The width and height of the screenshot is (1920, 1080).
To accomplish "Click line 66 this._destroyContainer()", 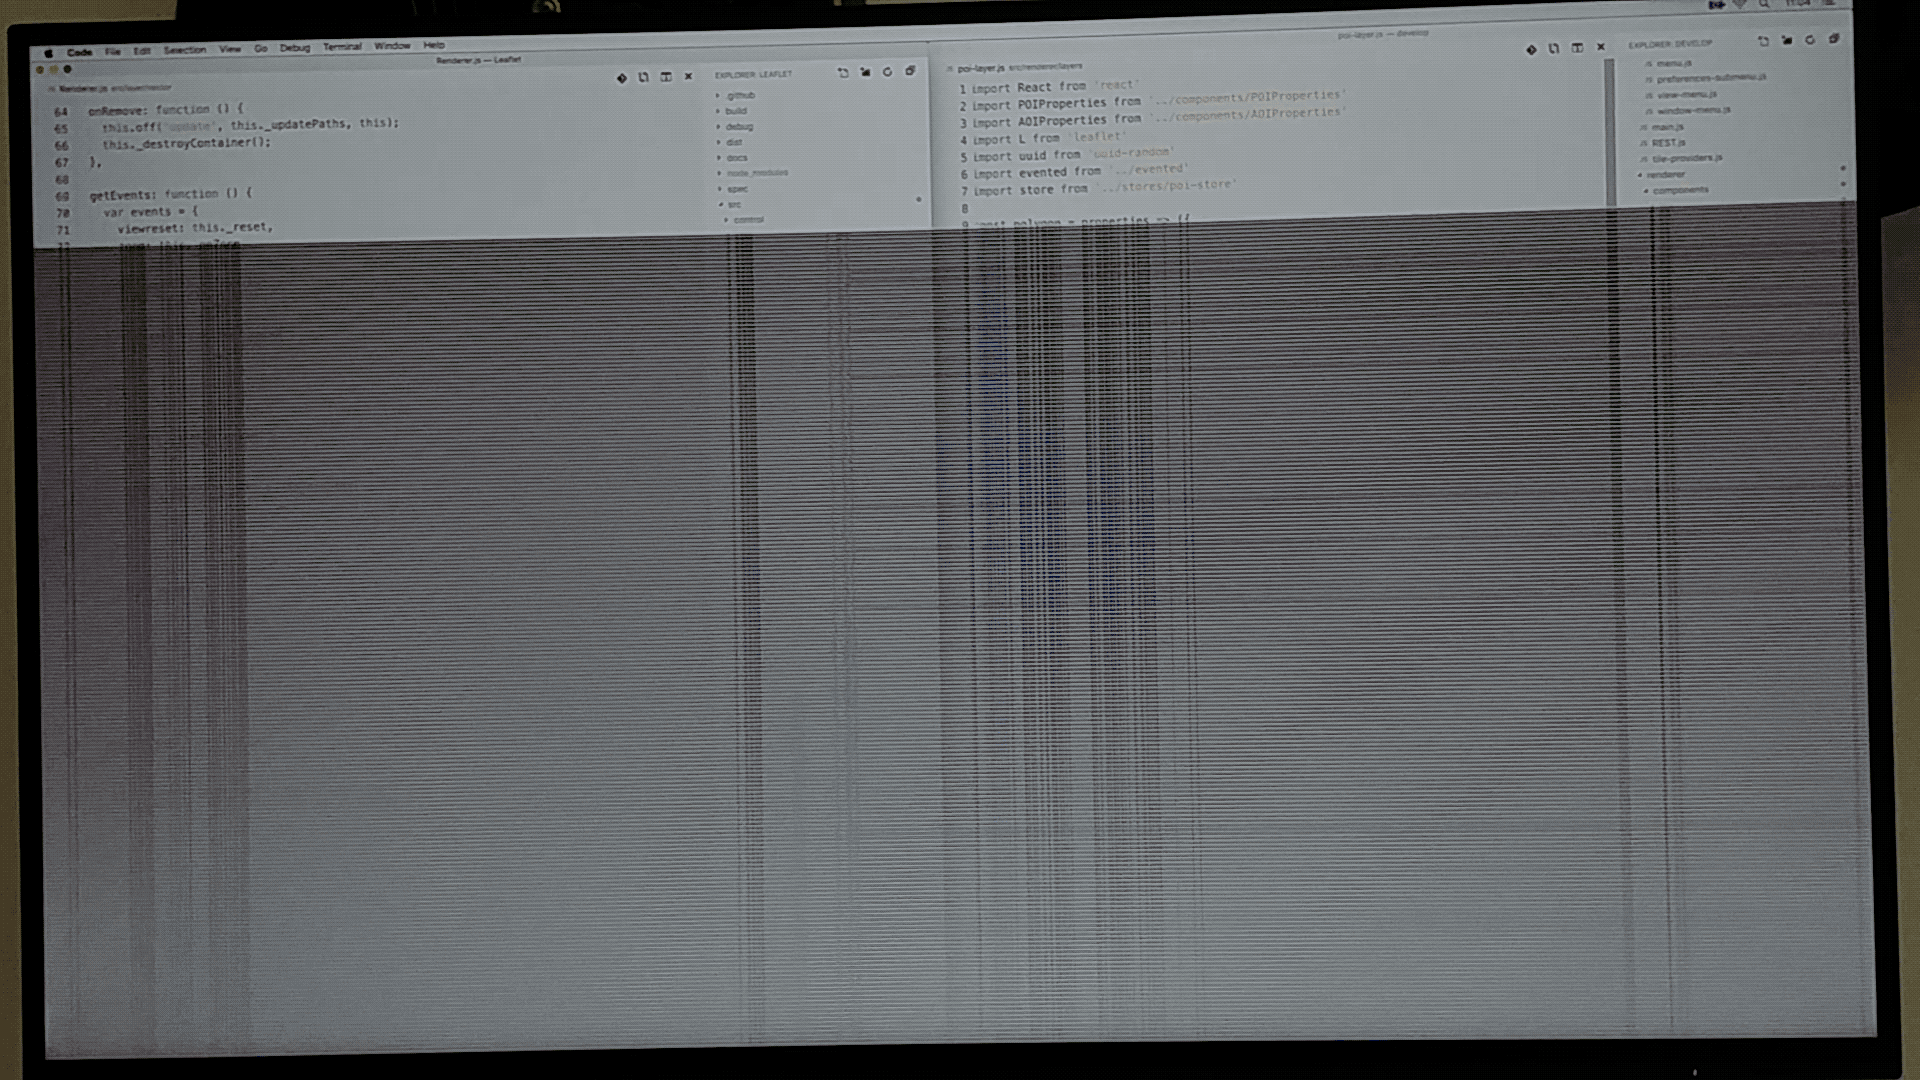I will click(186, 143).
